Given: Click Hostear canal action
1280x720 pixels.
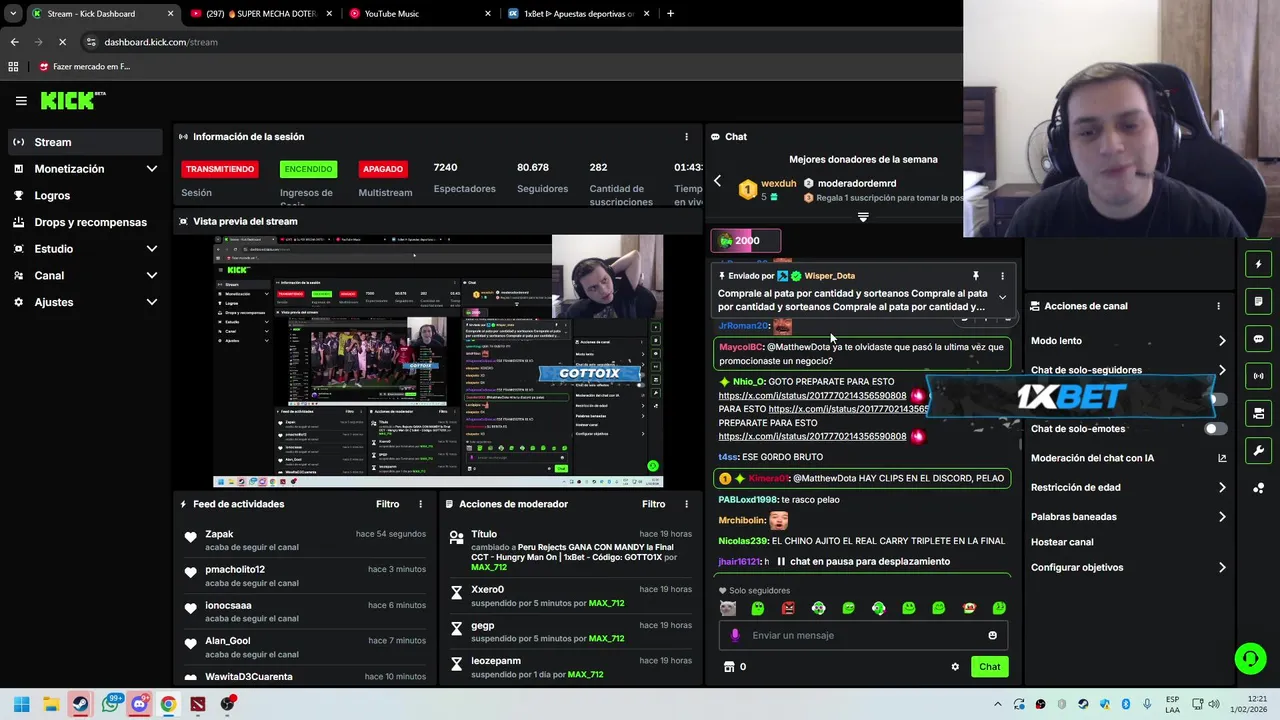Looking at the screenshot, I should [1062, 542].
